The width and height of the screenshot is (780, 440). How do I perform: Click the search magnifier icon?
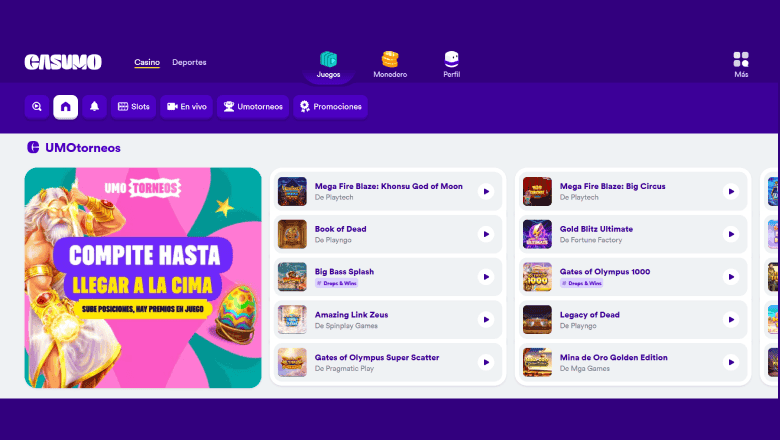(x=37, y=106)
